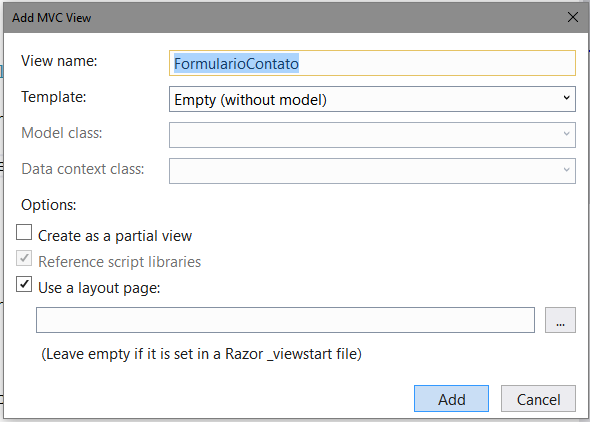
Task: Click the 'Use a layout page:' label text
Action: pos(99,288)
